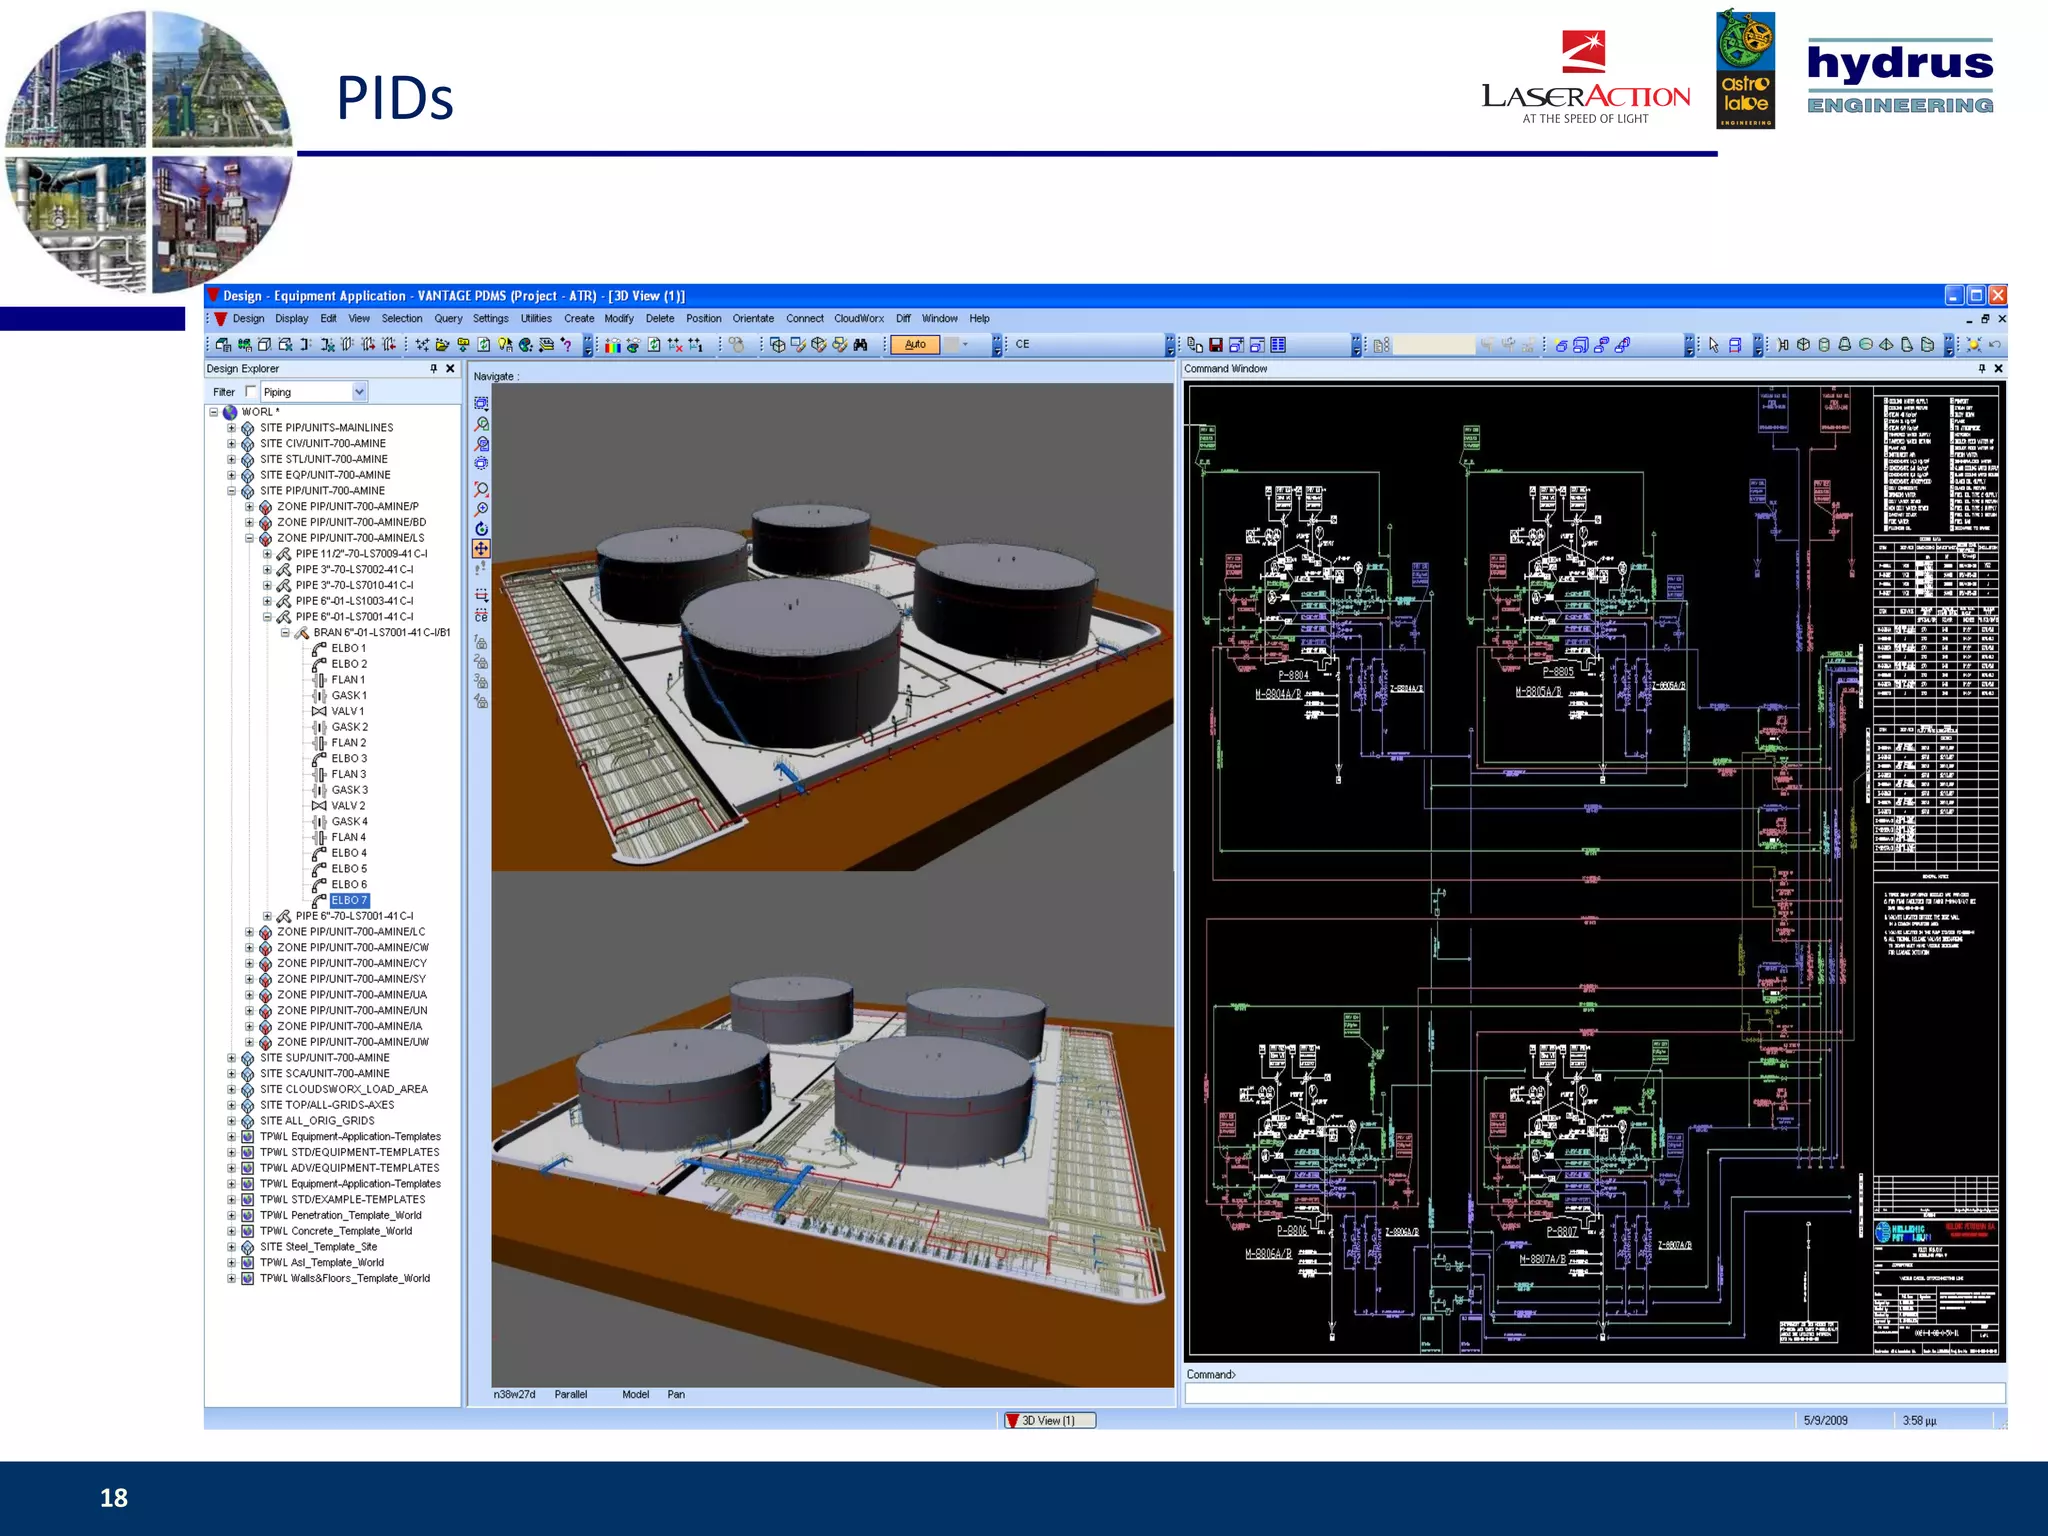
Task: Expand SITE PIP/UNITS-MAINLINES node
Action: click(x=231, y=428)
